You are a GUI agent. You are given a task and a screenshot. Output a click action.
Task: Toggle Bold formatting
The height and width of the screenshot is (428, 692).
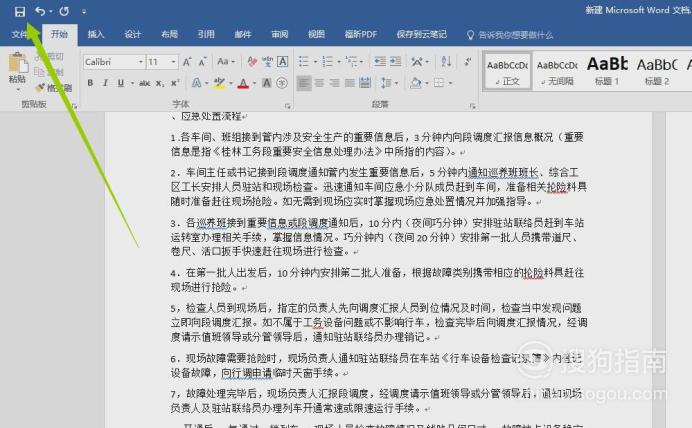coord(90,83)
